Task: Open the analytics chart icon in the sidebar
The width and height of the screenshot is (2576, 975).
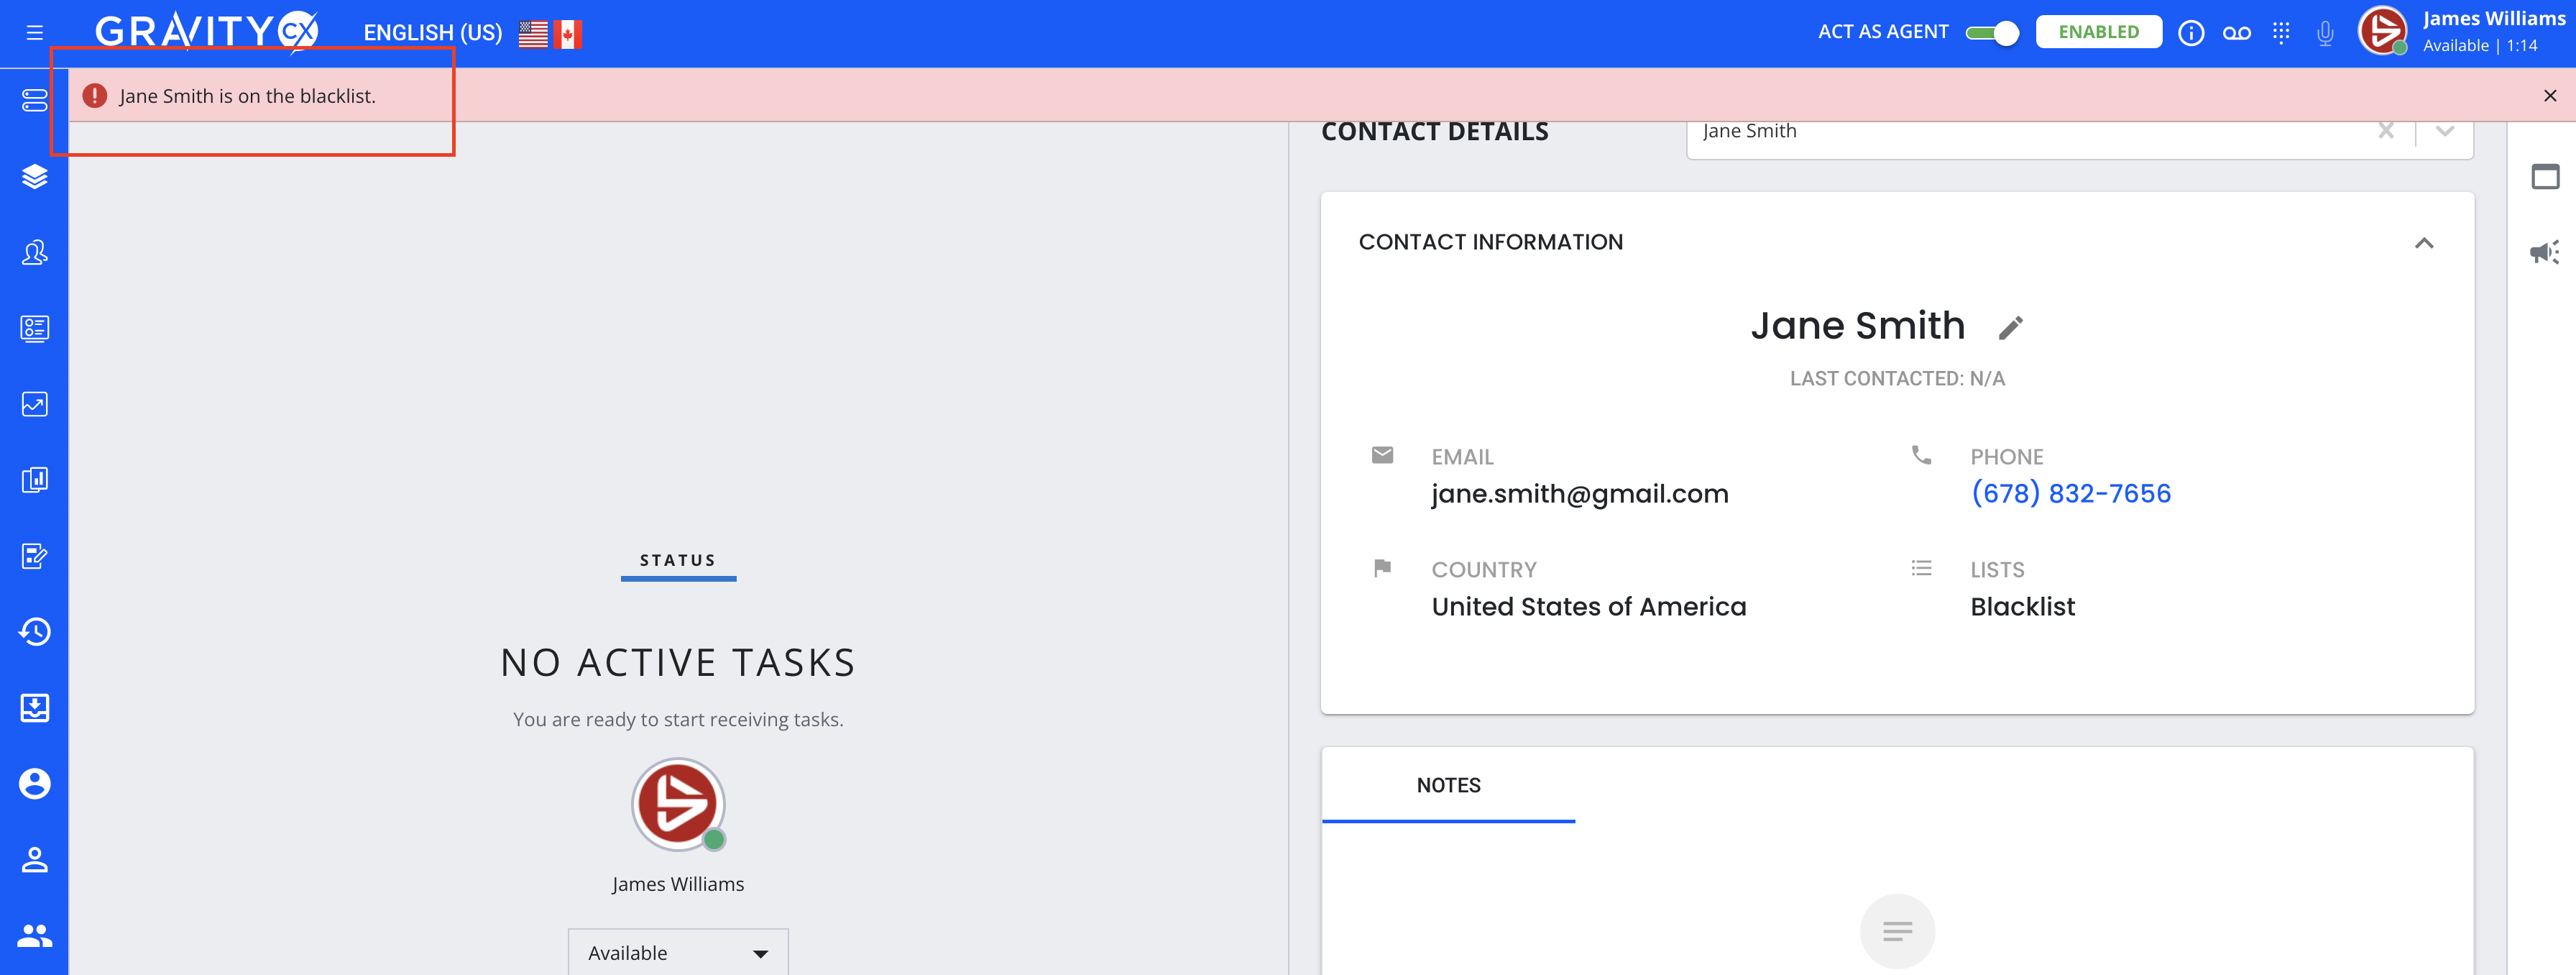Action: pyautogui.click(x=34, y=404)
